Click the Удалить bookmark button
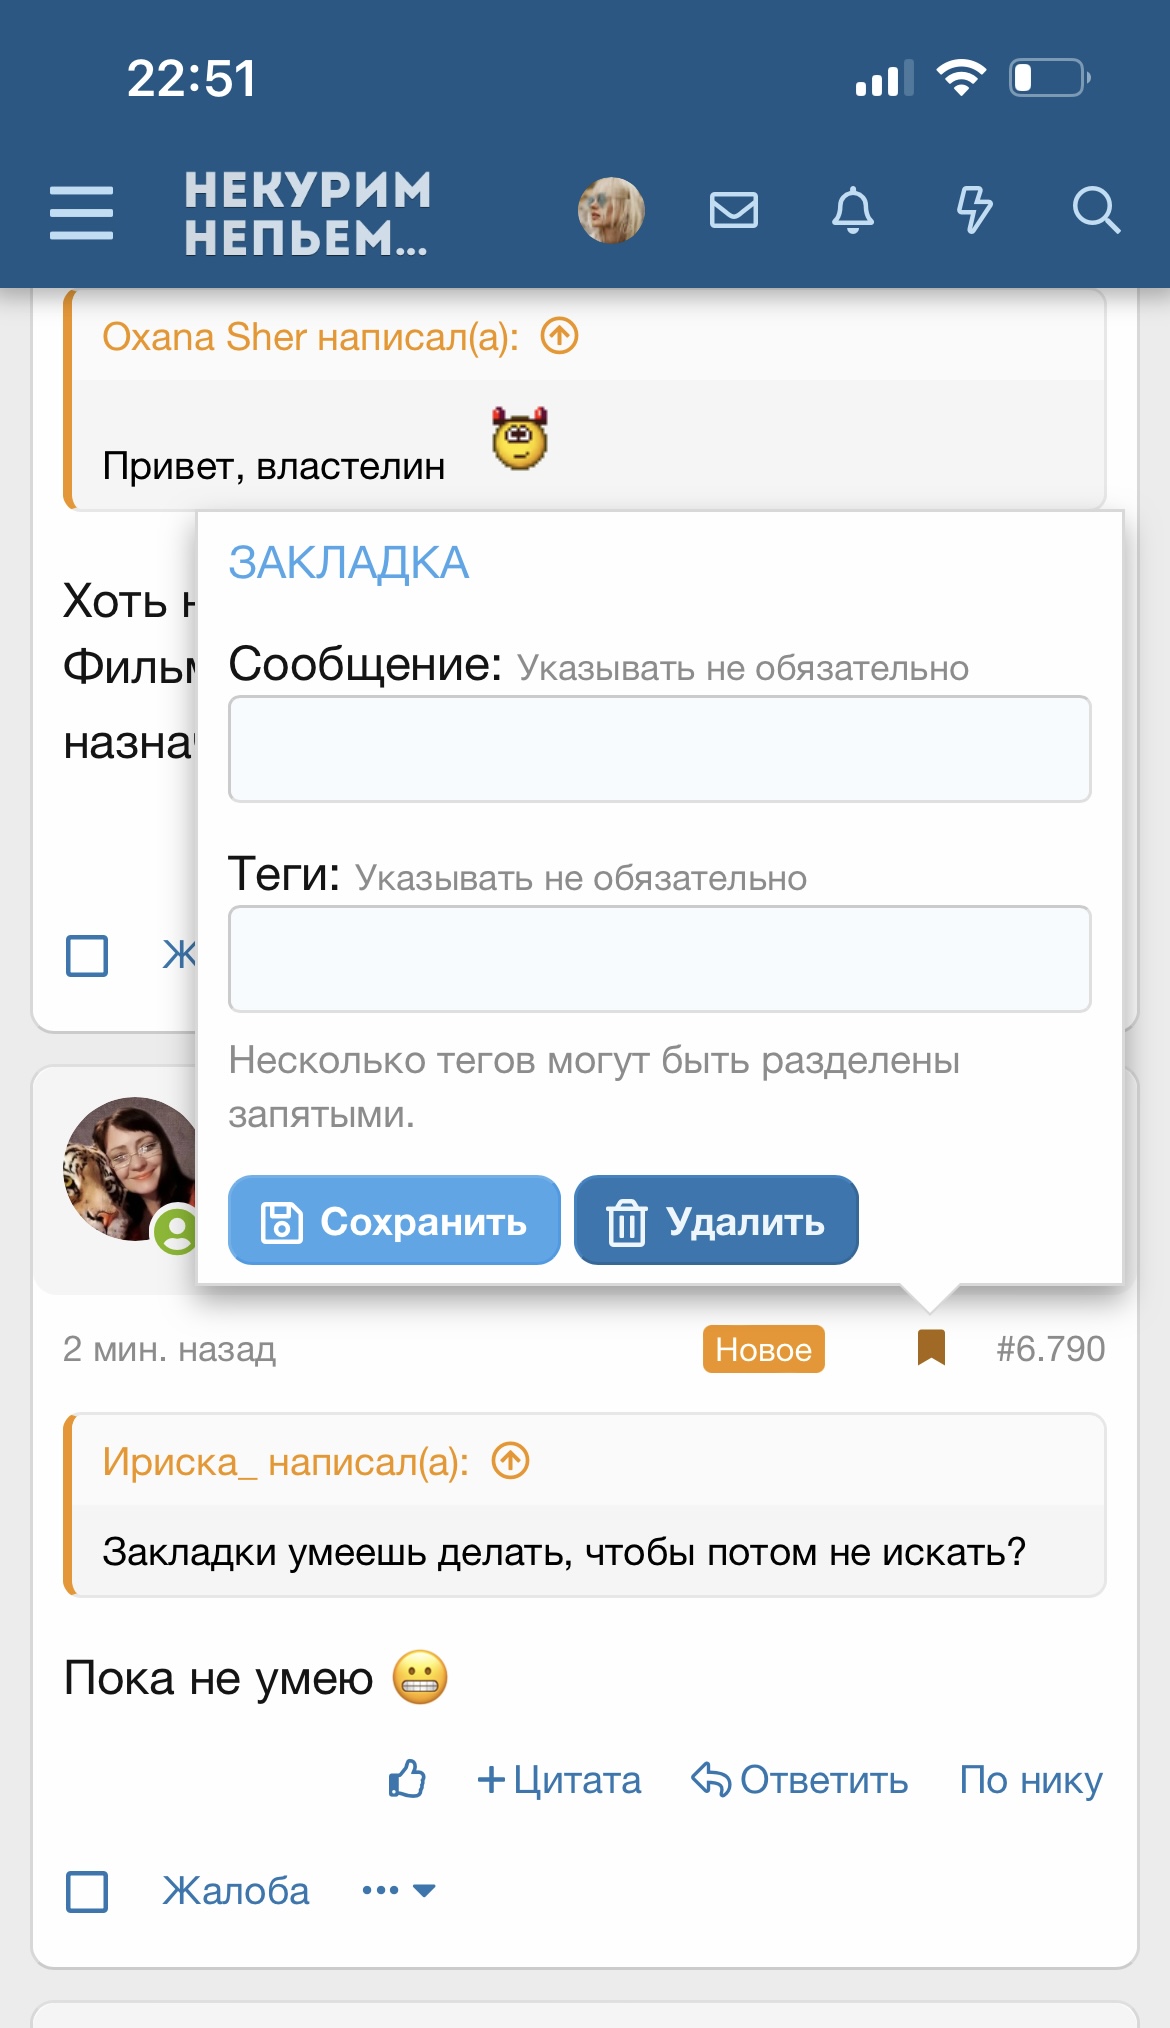This screenshot has height=2028, width=1170. [x=716, y=1220]
